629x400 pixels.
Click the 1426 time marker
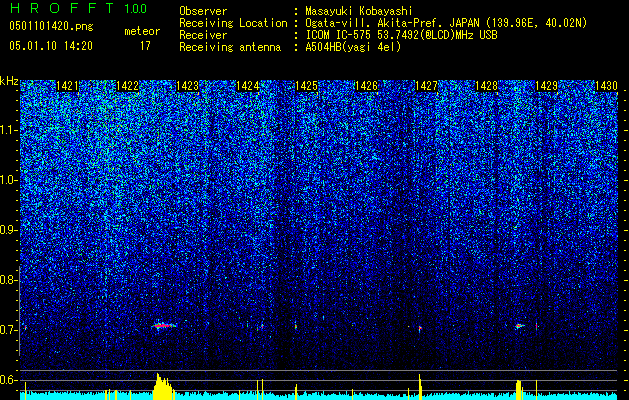(367, 86)
